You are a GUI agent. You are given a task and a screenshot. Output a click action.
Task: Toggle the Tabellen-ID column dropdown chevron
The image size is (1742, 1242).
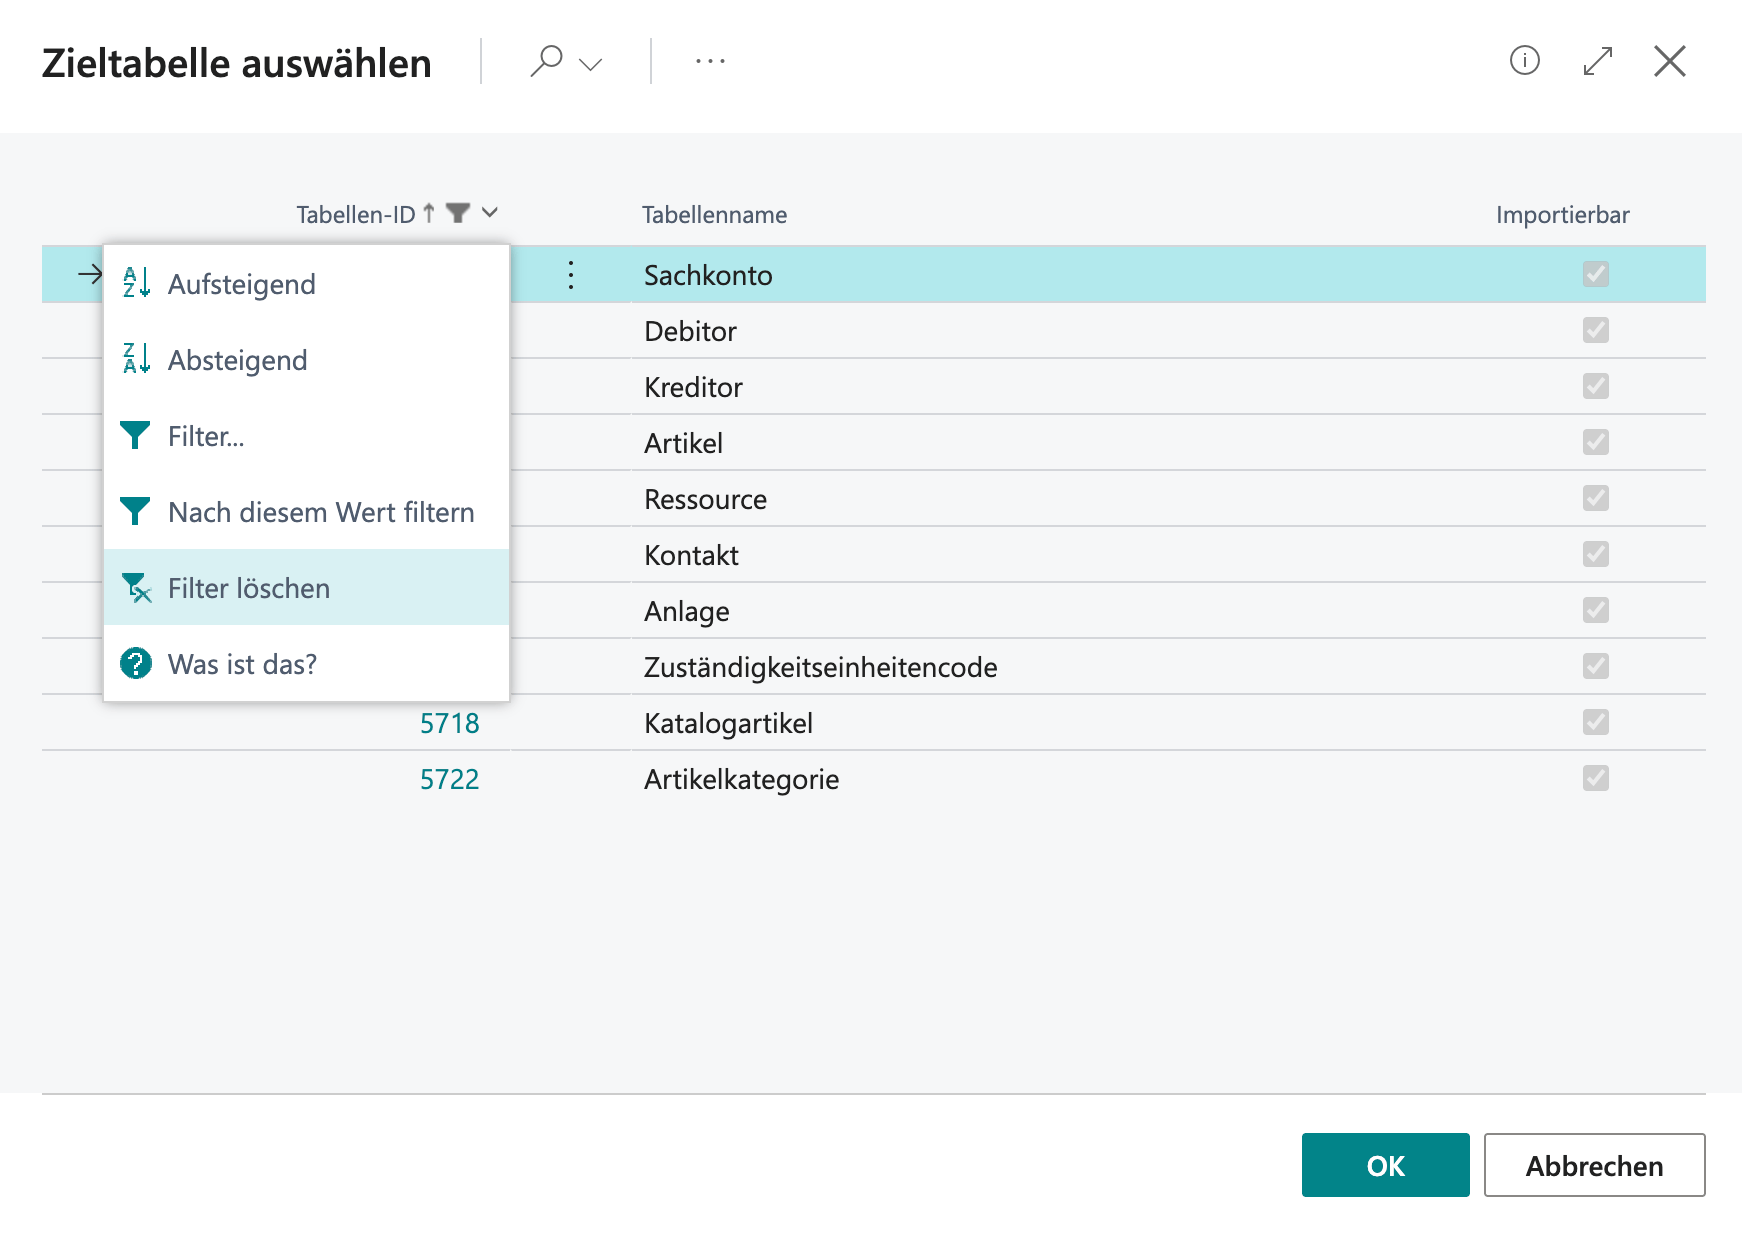[x=490, y=212]
